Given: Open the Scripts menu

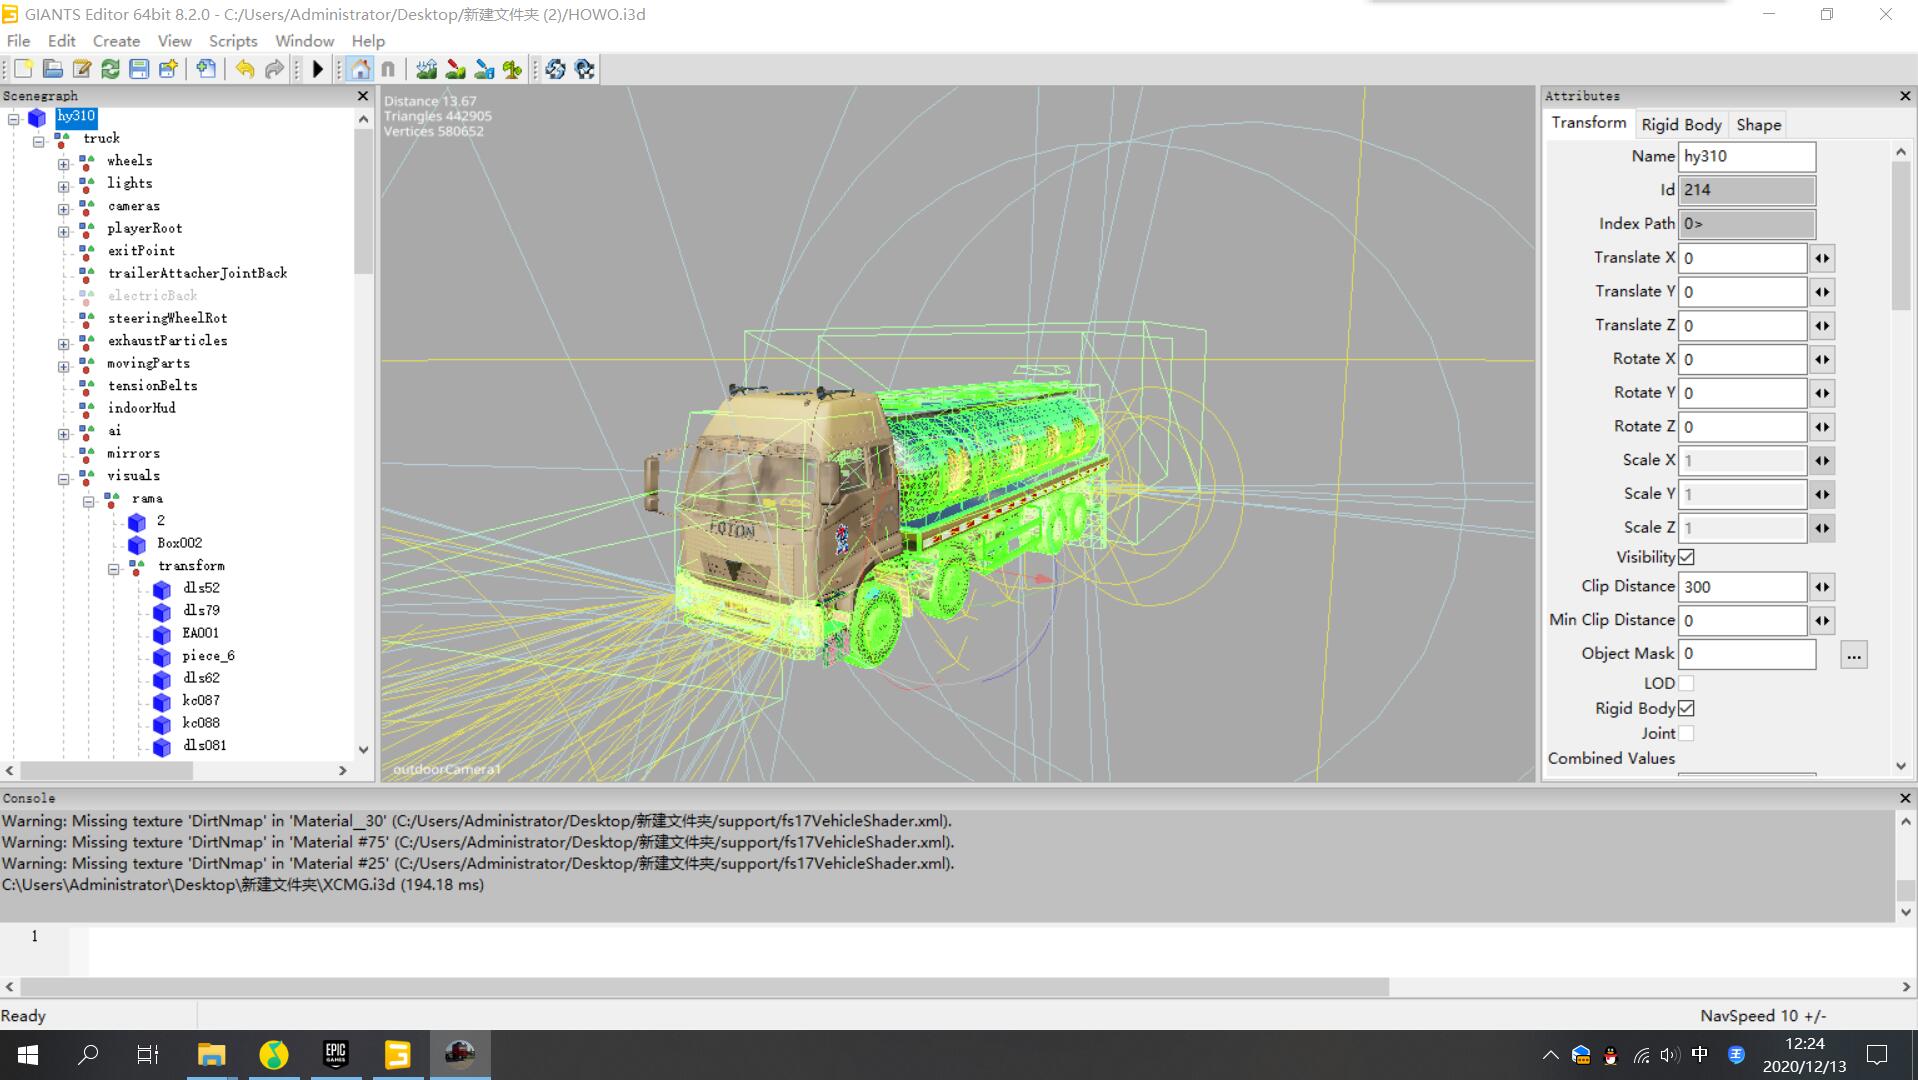Looking at the screenshot, I should click(x=232, y=41).
